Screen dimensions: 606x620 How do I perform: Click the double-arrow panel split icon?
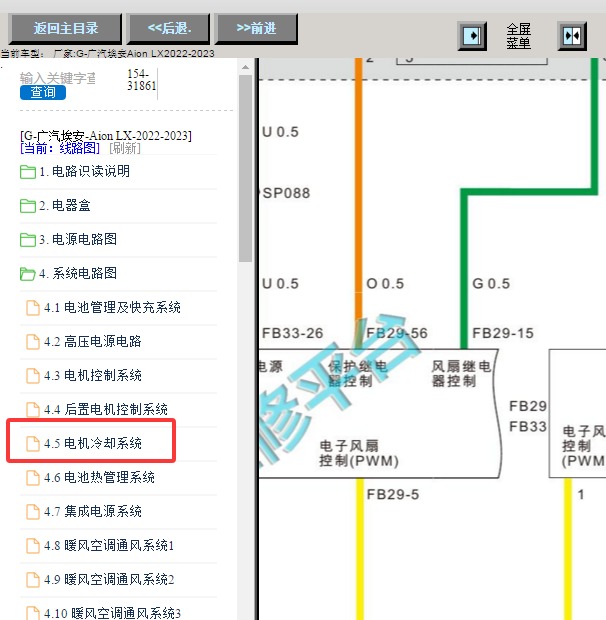(x=572, y=36)
